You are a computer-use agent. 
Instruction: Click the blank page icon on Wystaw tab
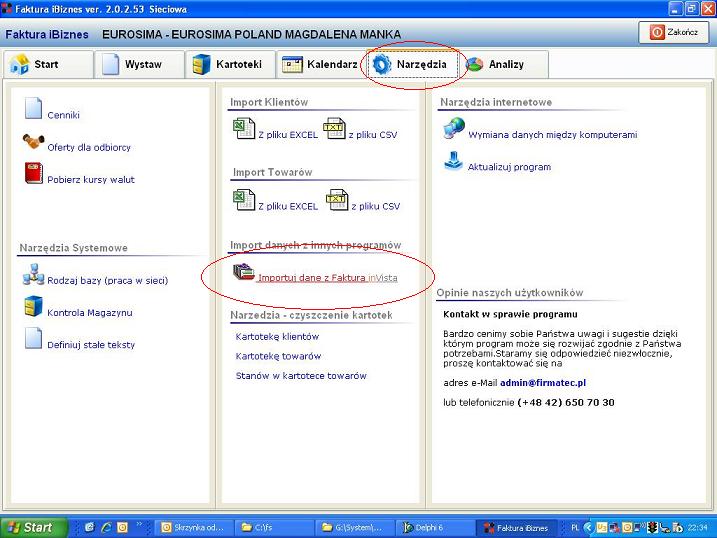(x=110, y=64)
